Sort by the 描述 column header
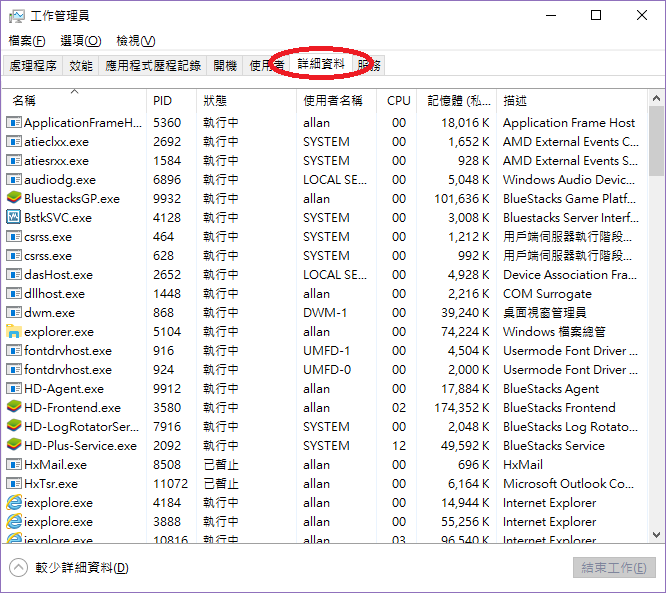 coord(572,101)
